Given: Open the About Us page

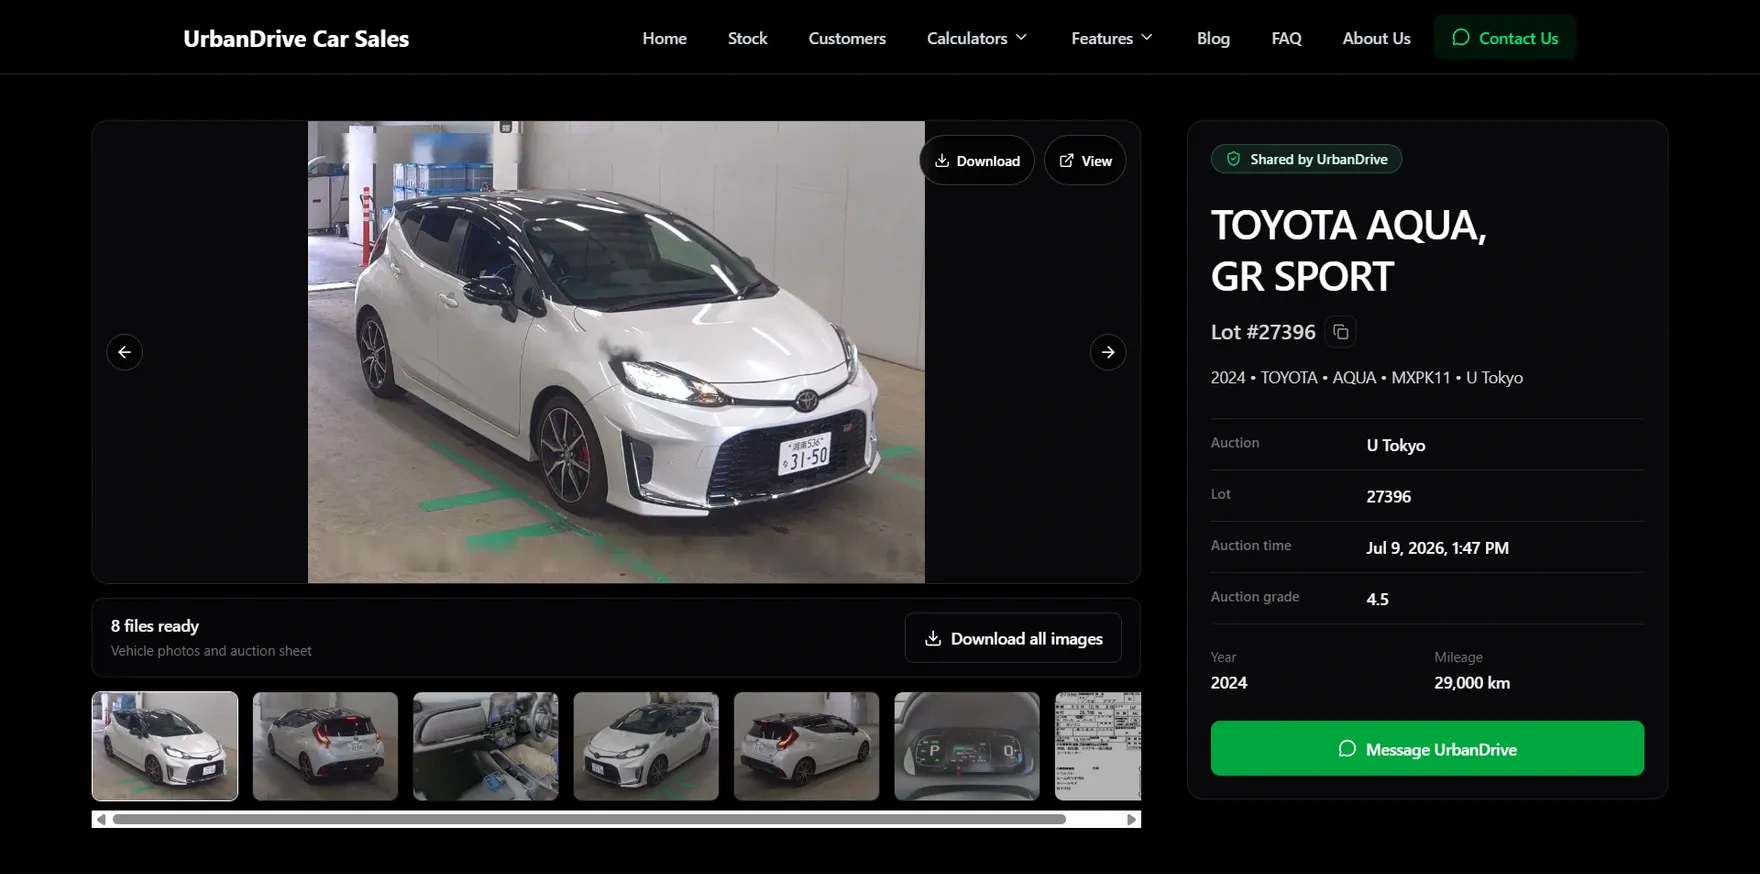Looking at the screenshot, I should [x=1376, y=38].
